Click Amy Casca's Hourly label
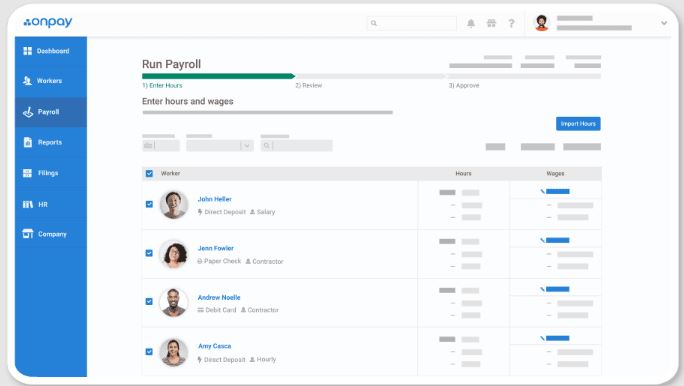This screenshot has height=386, width=684. click(x=266, y=359)
